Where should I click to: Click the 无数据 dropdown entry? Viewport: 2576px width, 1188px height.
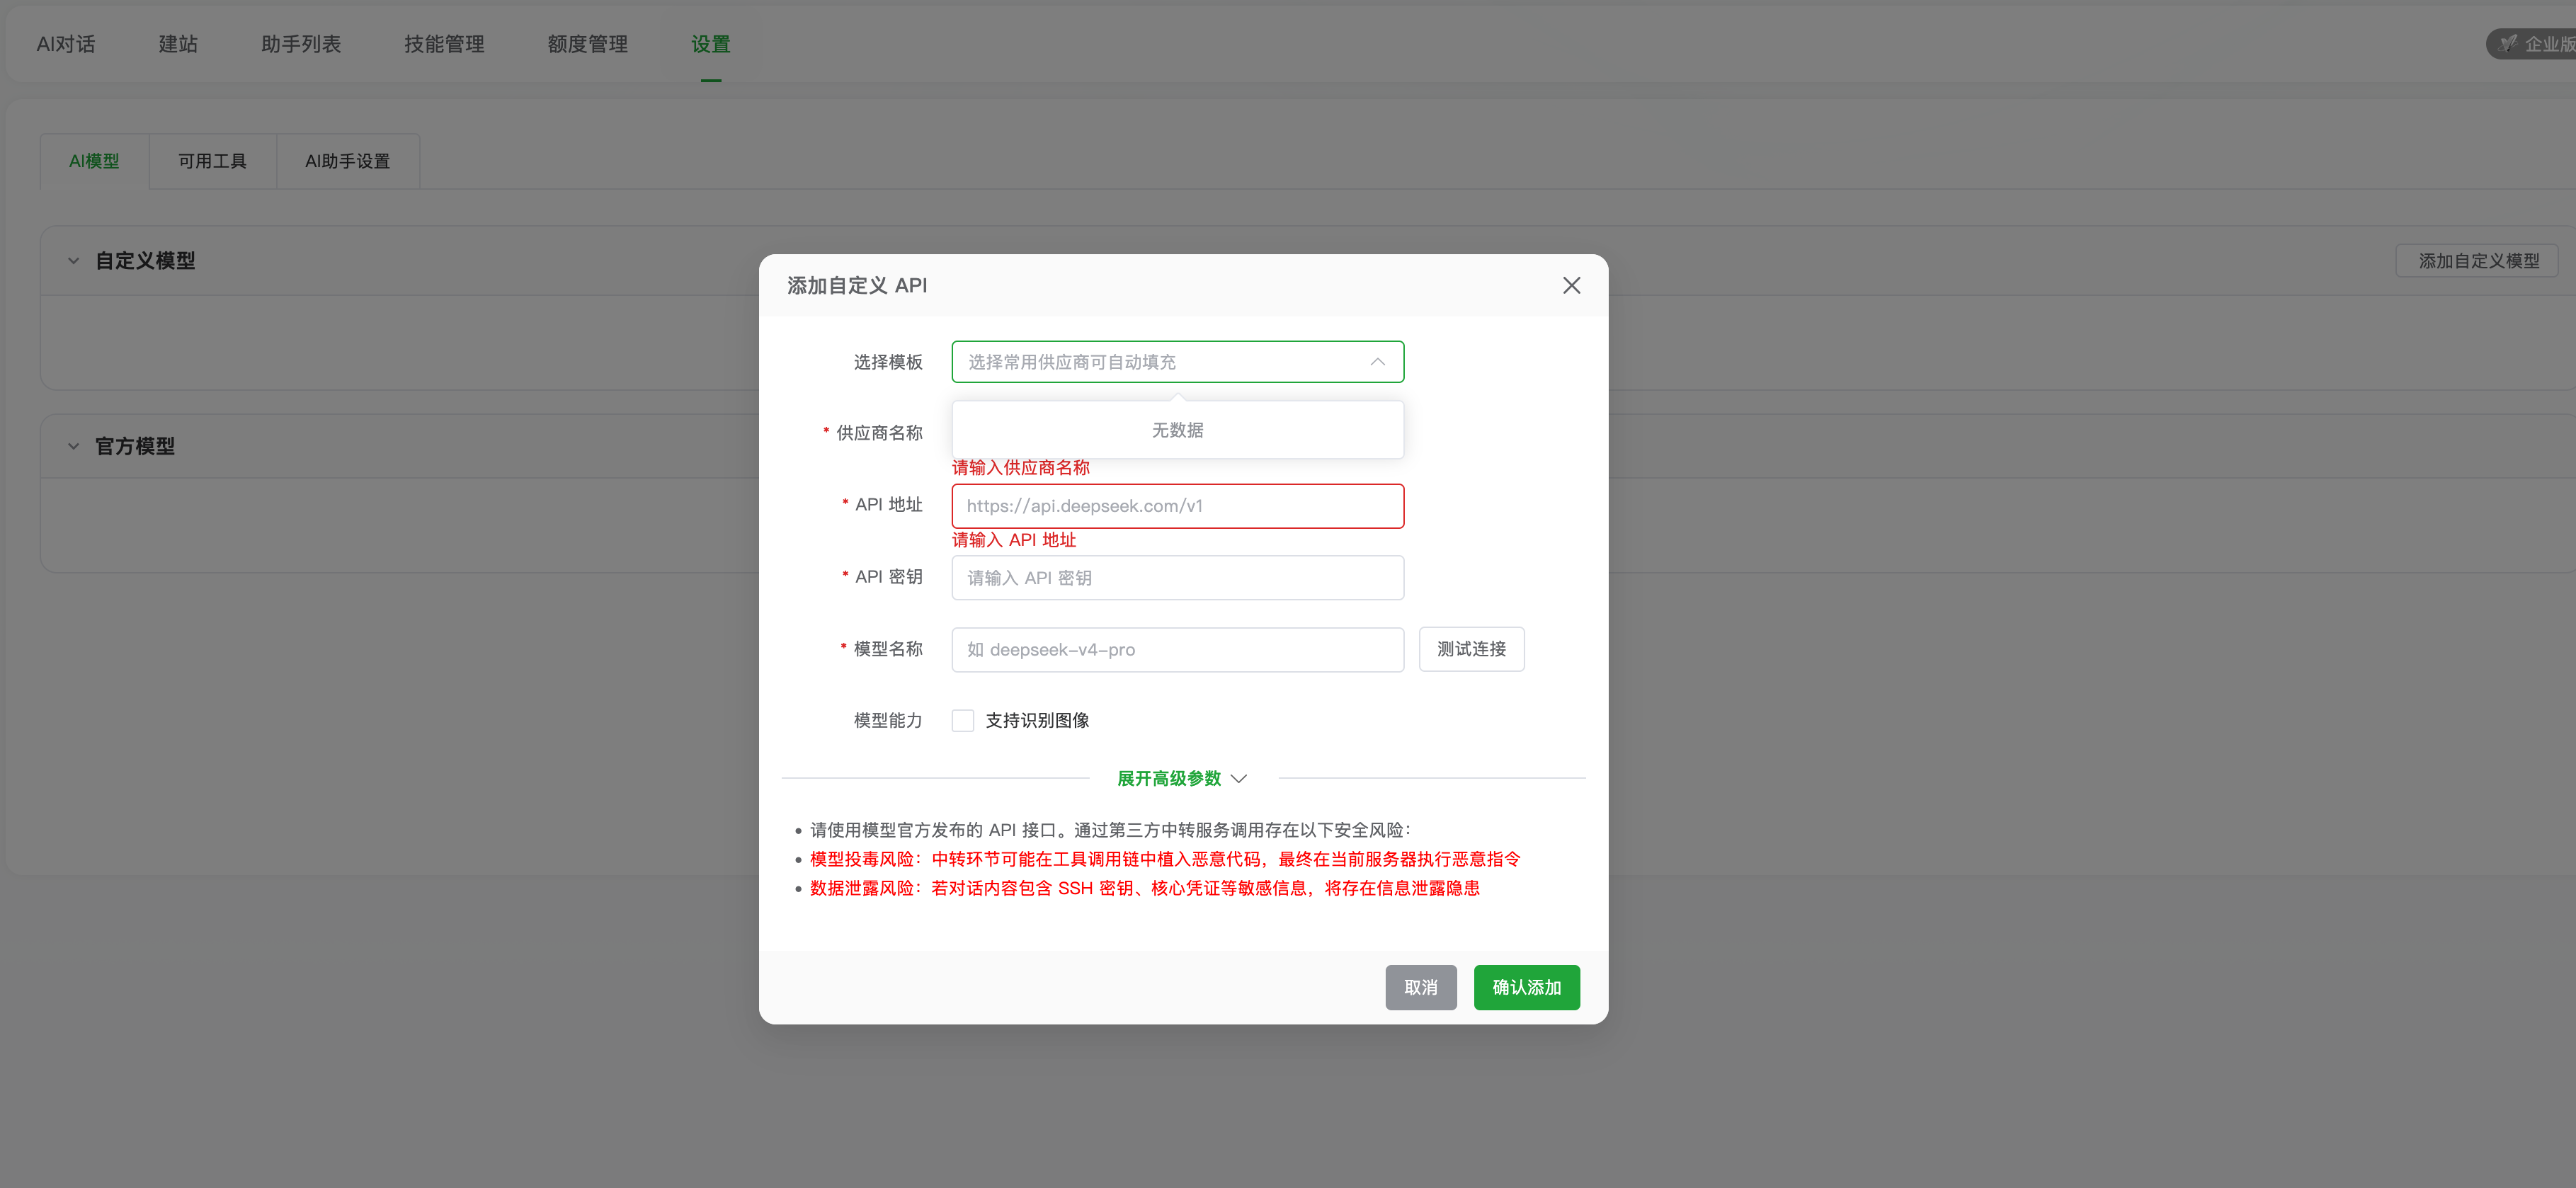1177,430
